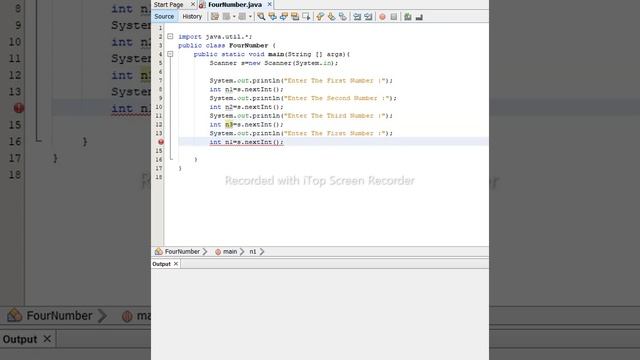Click the 'public class FourNumber' line
This screenshot has height=360, width=640.
click(x=227, y=45)
